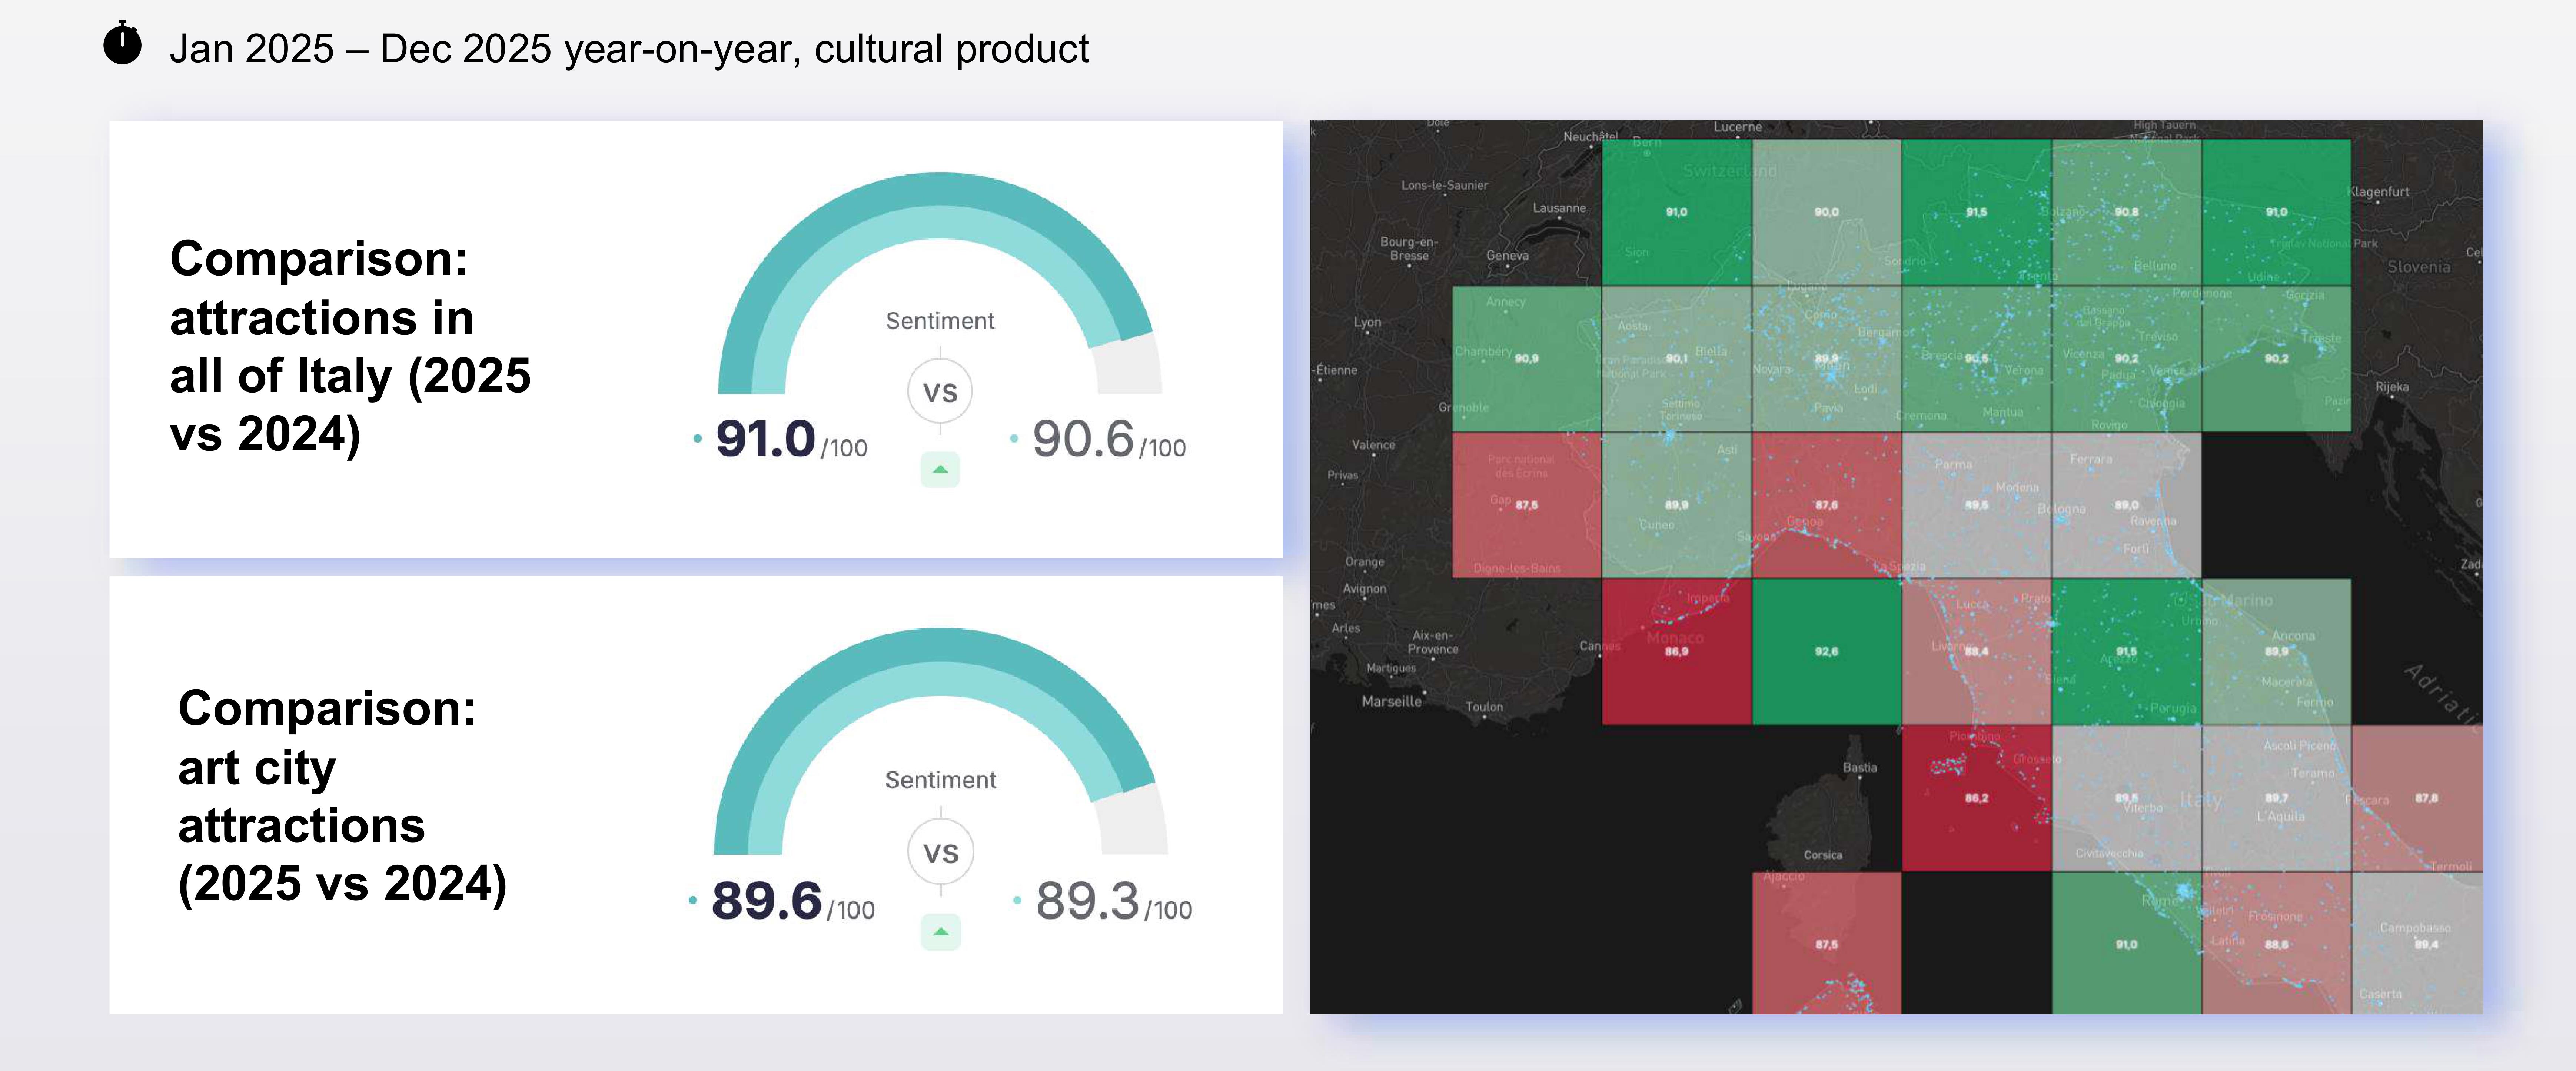Click the Geneva label on the map
2576x1071 pixels.
click(x=1507, y=256)
